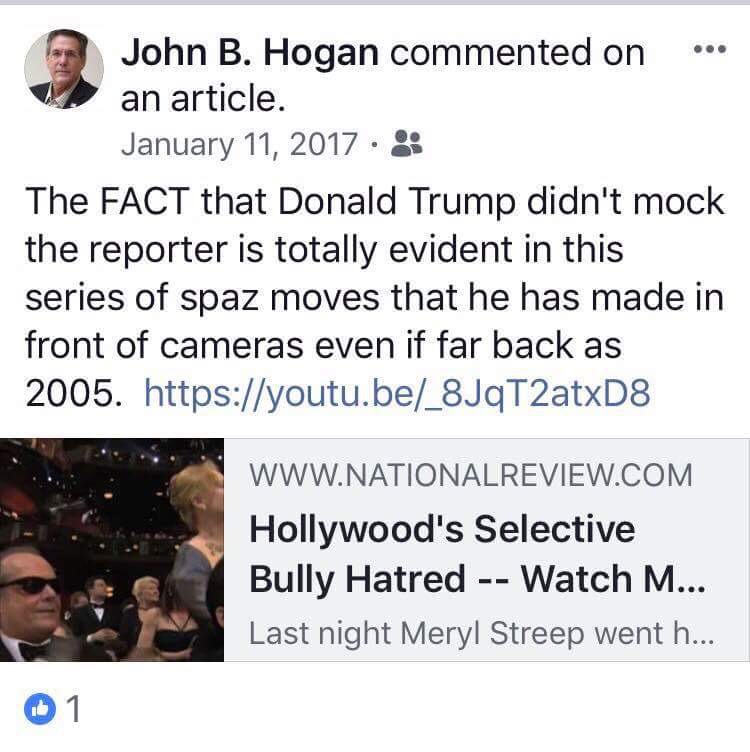
Task: Select the post body text paragraph
Action: (375, 297)
